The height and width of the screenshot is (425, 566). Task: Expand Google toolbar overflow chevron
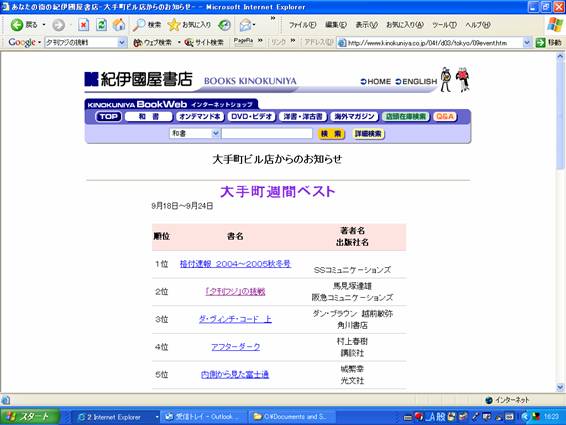260,41
